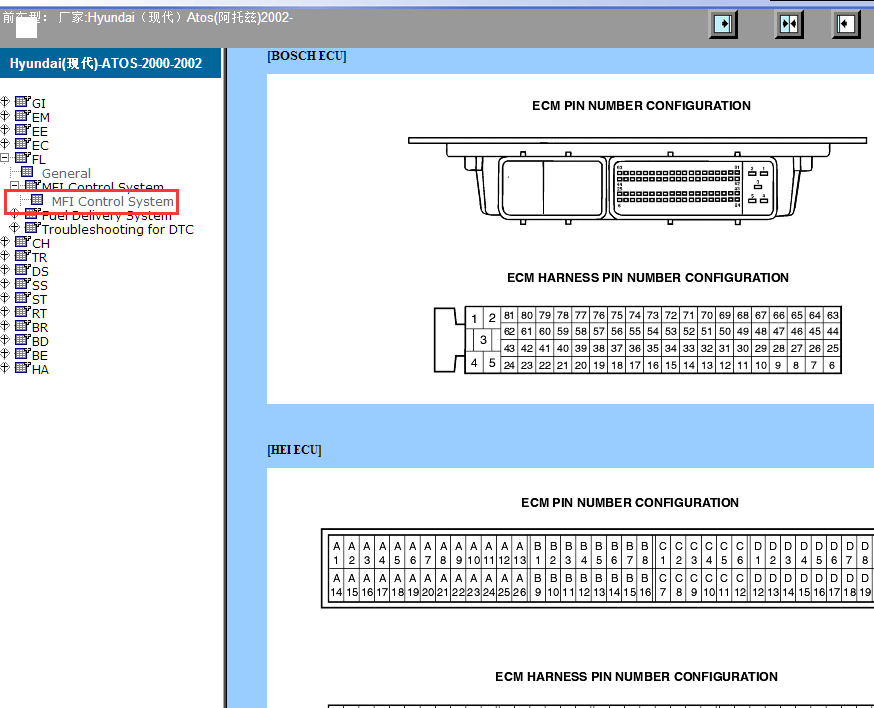
Task: Expand the EE tree node
Action: tap(5, 129)
